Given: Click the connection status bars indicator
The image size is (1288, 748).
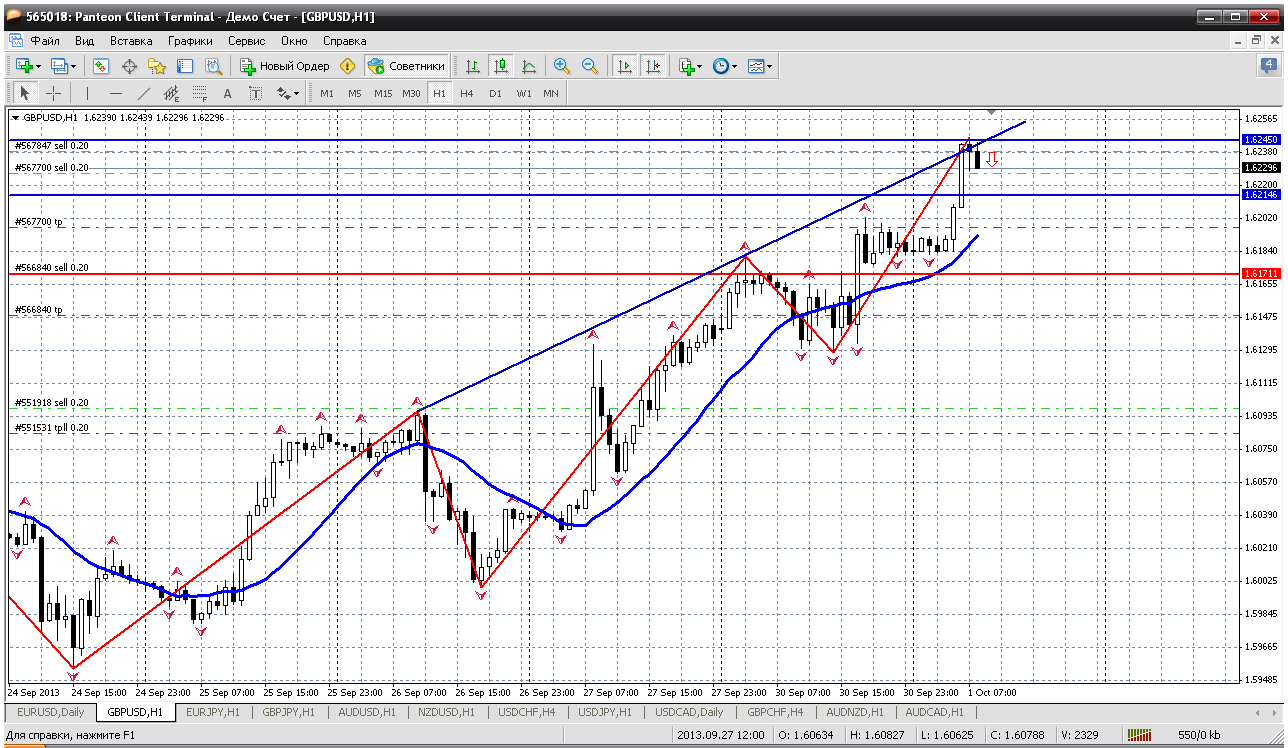Looking at the screenshot, I should point(1141,736).
